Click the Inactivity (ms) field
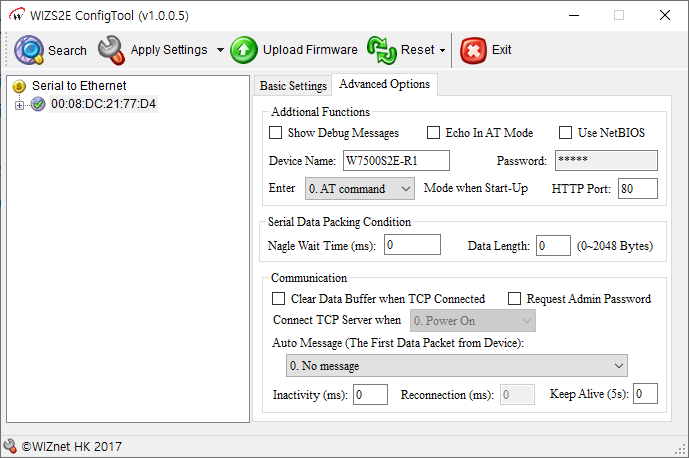The height and width of the screenshot is (458, 689). point(370,394)
